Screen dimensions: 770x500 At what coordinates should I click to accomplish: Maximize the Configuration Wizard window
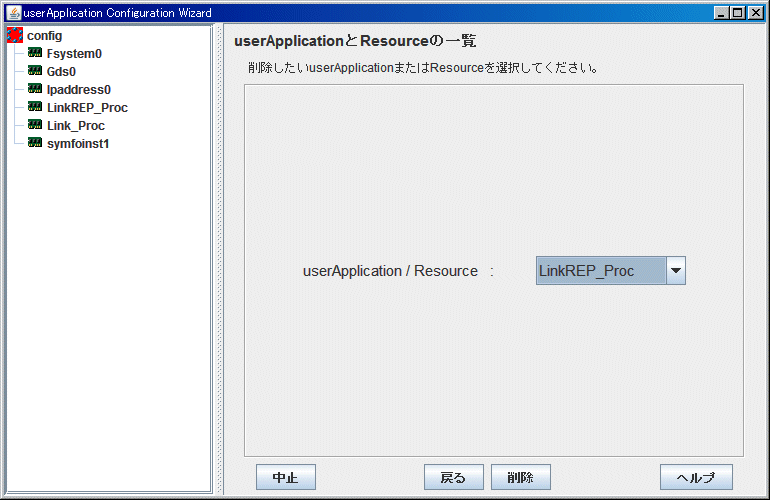(x=738, y=13)
